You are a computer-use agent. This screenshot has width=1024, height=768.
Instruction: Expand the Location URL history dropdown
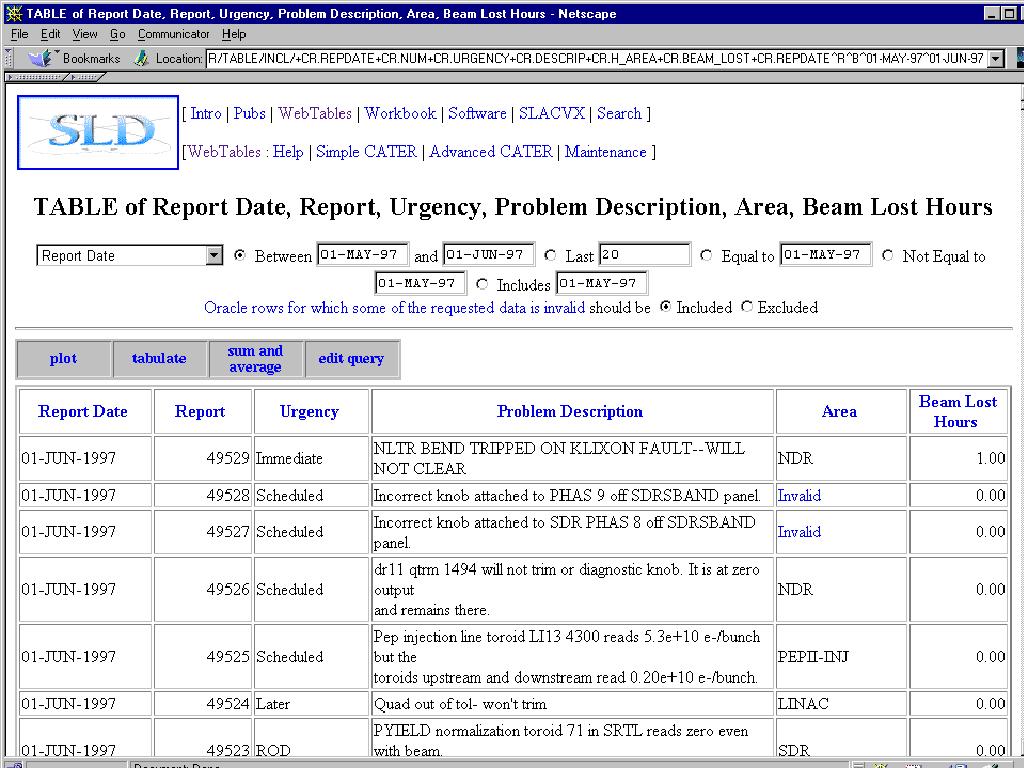pos(995,59)
